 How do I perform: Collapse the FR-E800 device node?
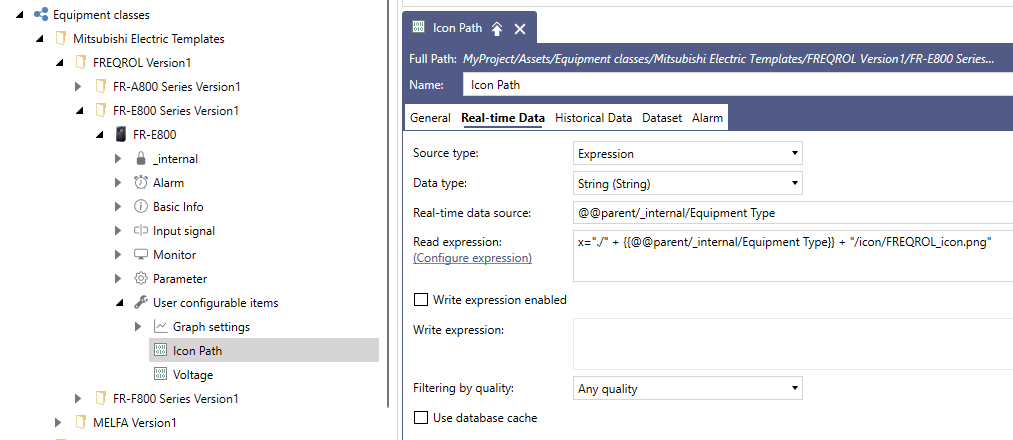pyautogui.click(x=99, y=135)
